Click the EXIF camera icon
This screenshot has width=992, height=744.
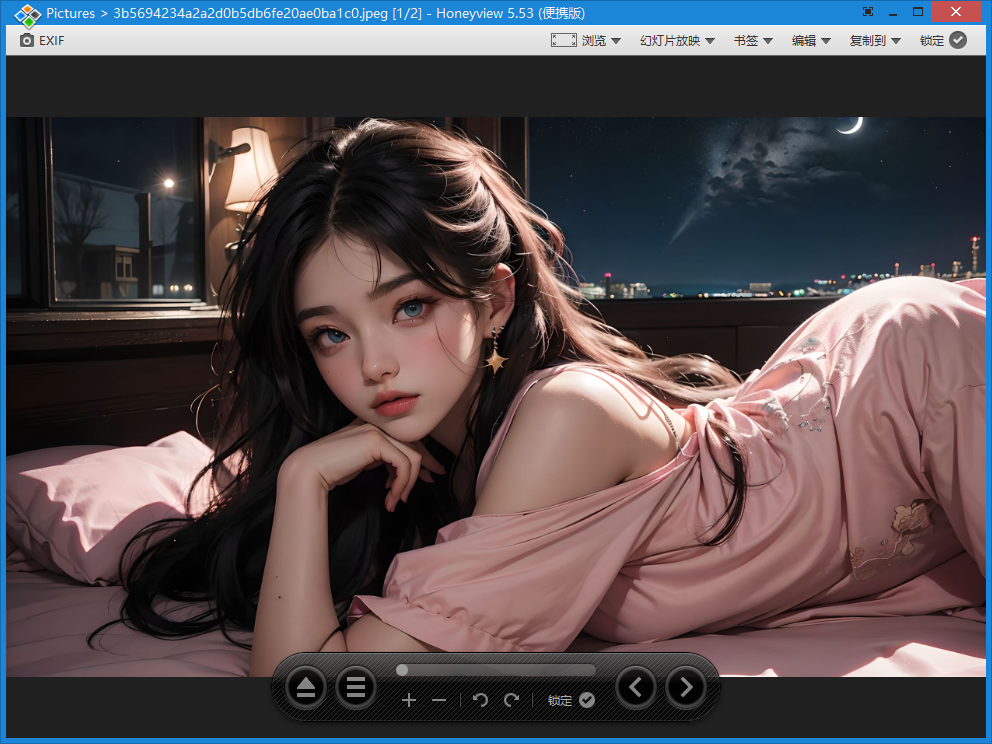27,41
